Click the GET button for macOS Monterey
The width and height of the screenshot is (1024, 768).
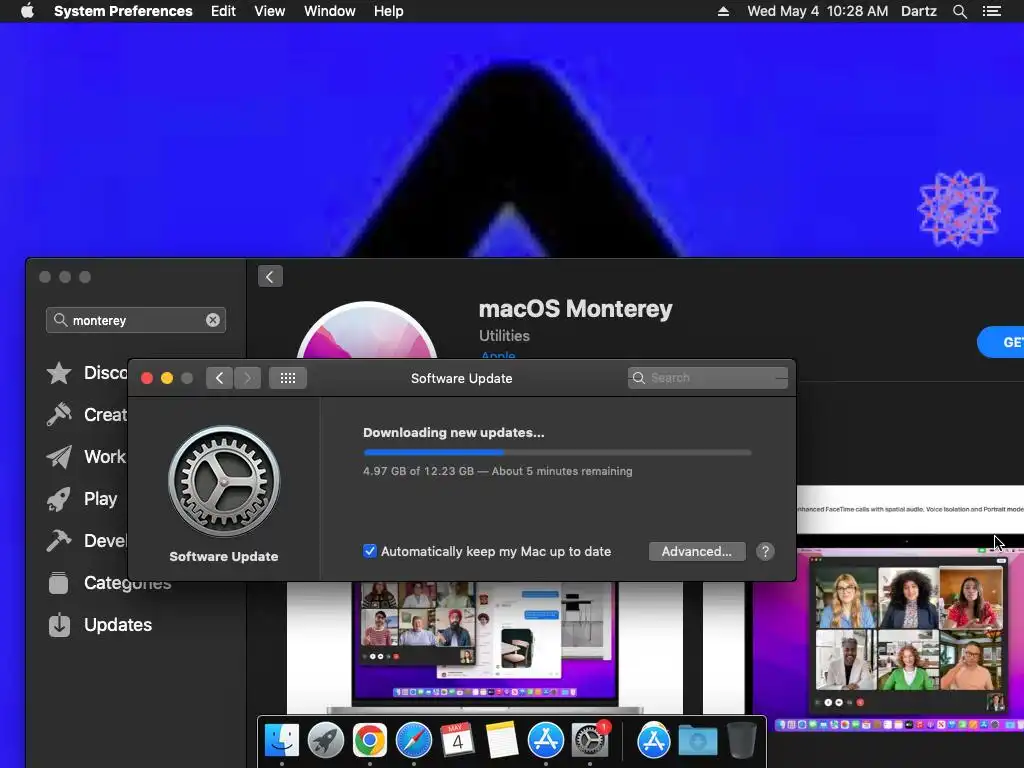point(1002,342)
